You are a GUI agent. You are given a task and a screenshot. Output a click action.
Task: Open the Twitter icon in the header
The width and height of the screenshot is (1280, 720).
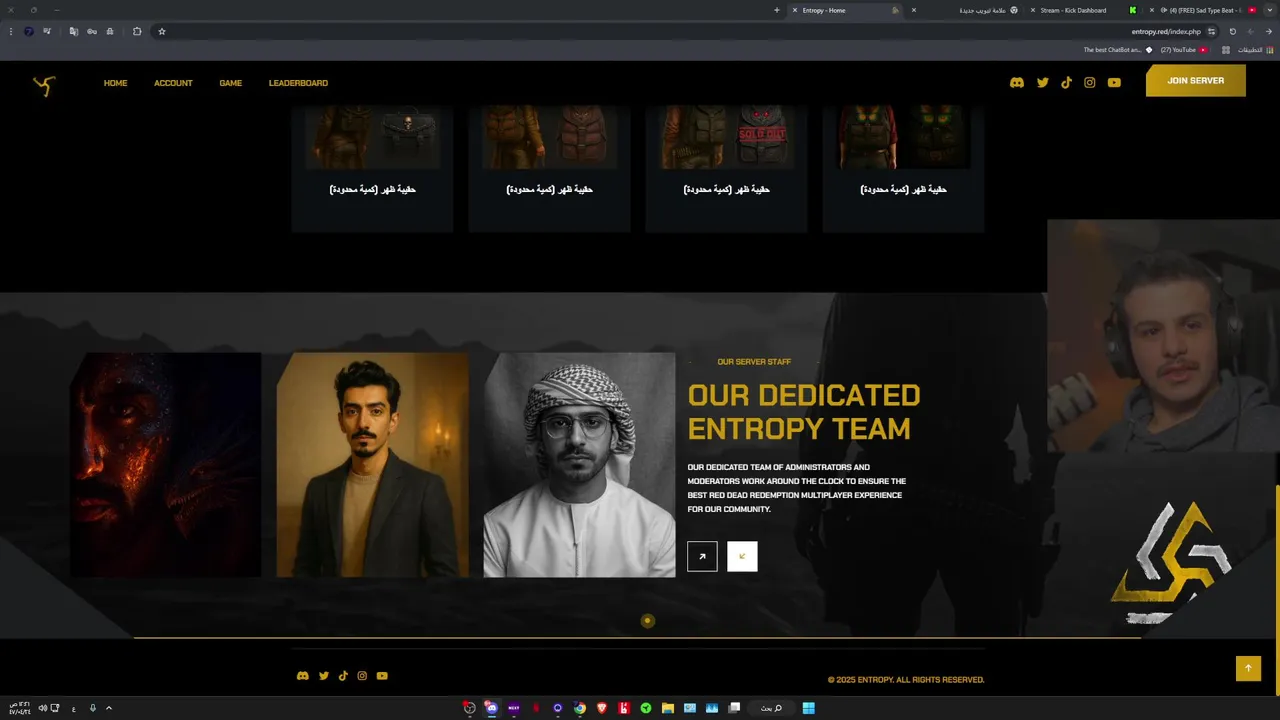(x=1043, y=83)
